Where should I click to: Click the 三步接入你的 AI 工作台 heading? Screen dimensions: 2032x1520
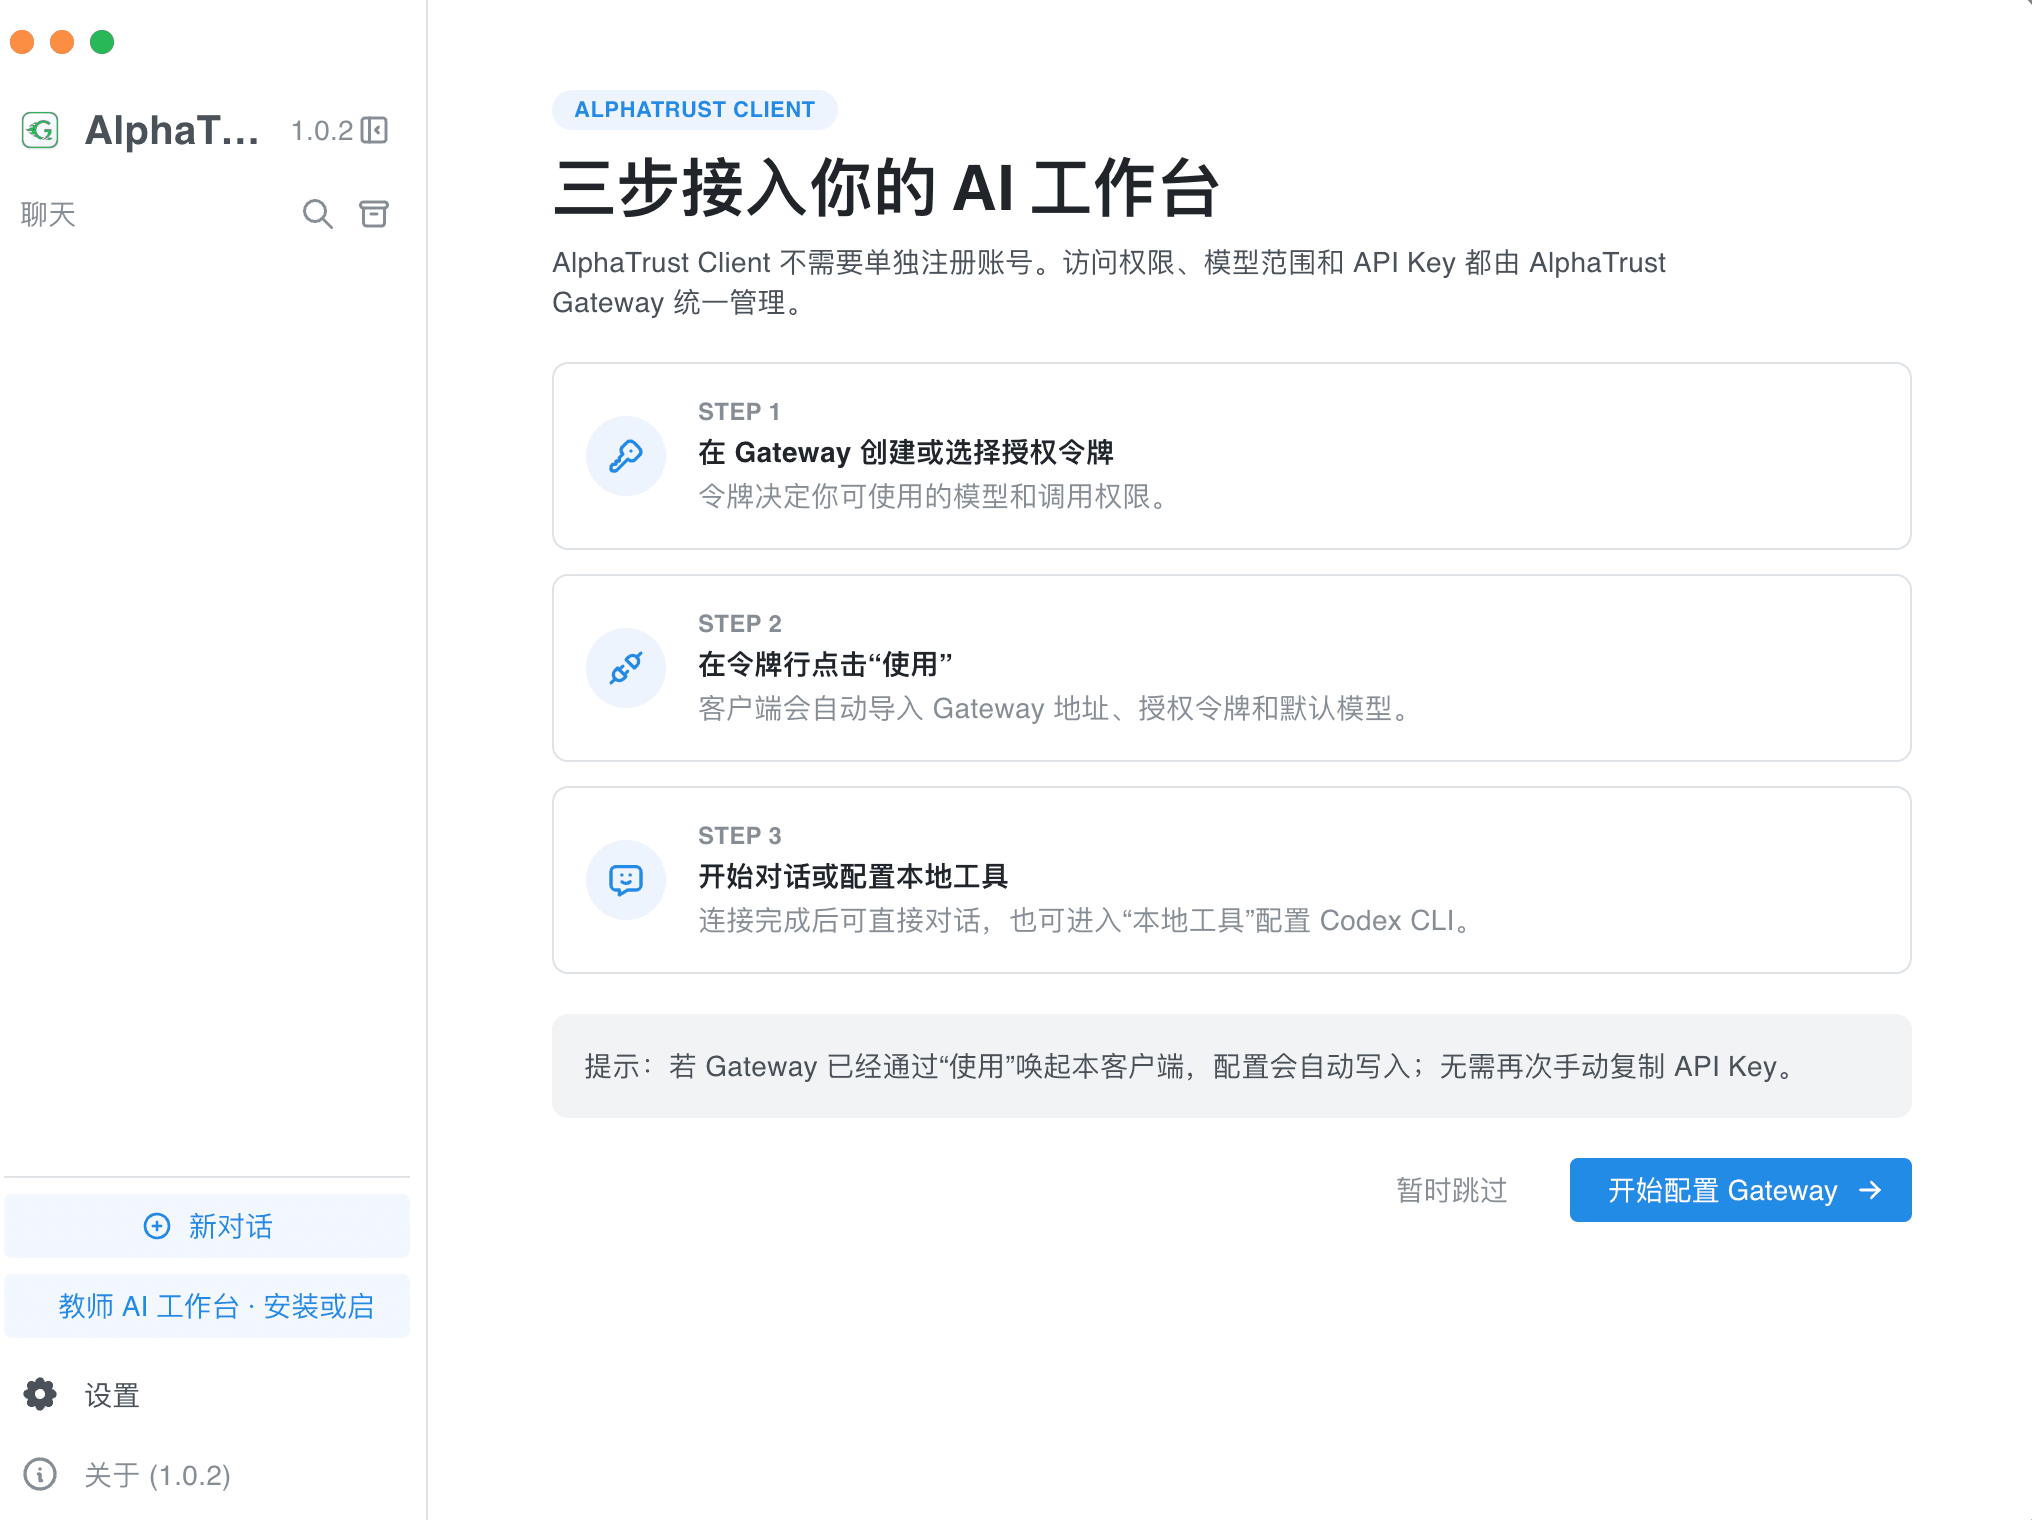point(886,188)
